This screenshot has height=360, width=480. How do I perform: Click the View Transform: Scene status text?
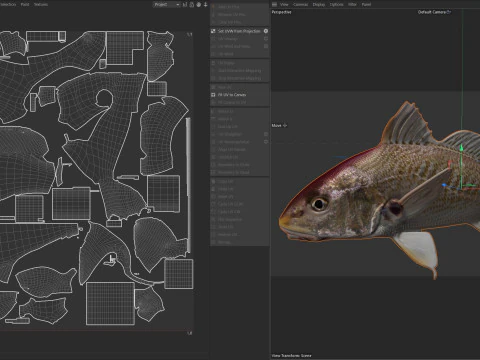[291, 356]
